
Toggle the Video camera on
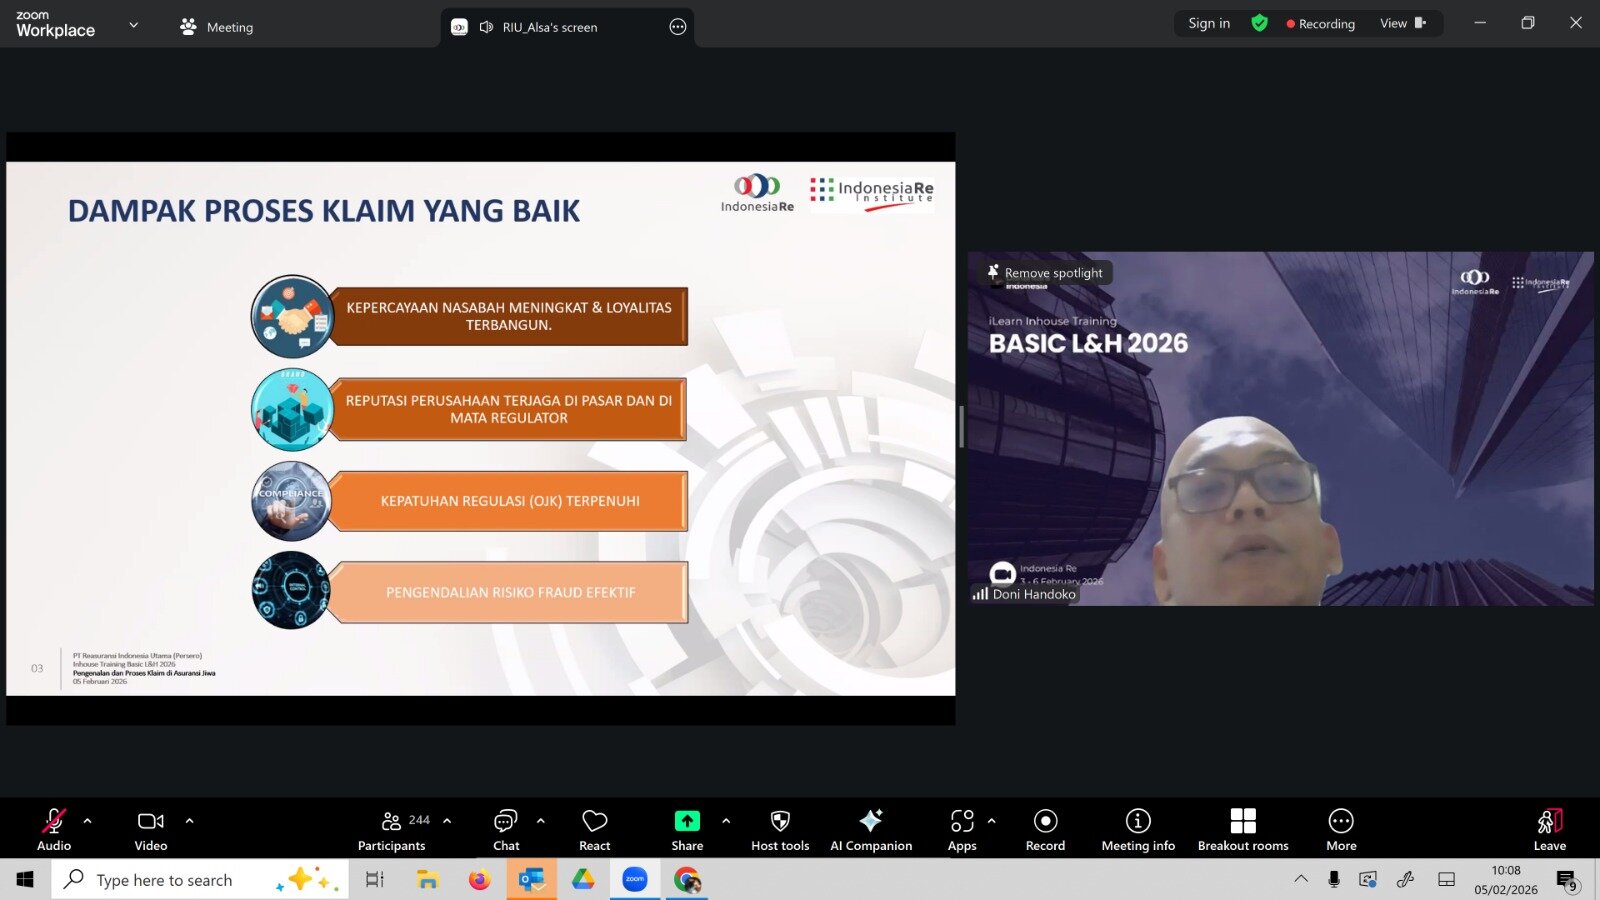(151, 830)
